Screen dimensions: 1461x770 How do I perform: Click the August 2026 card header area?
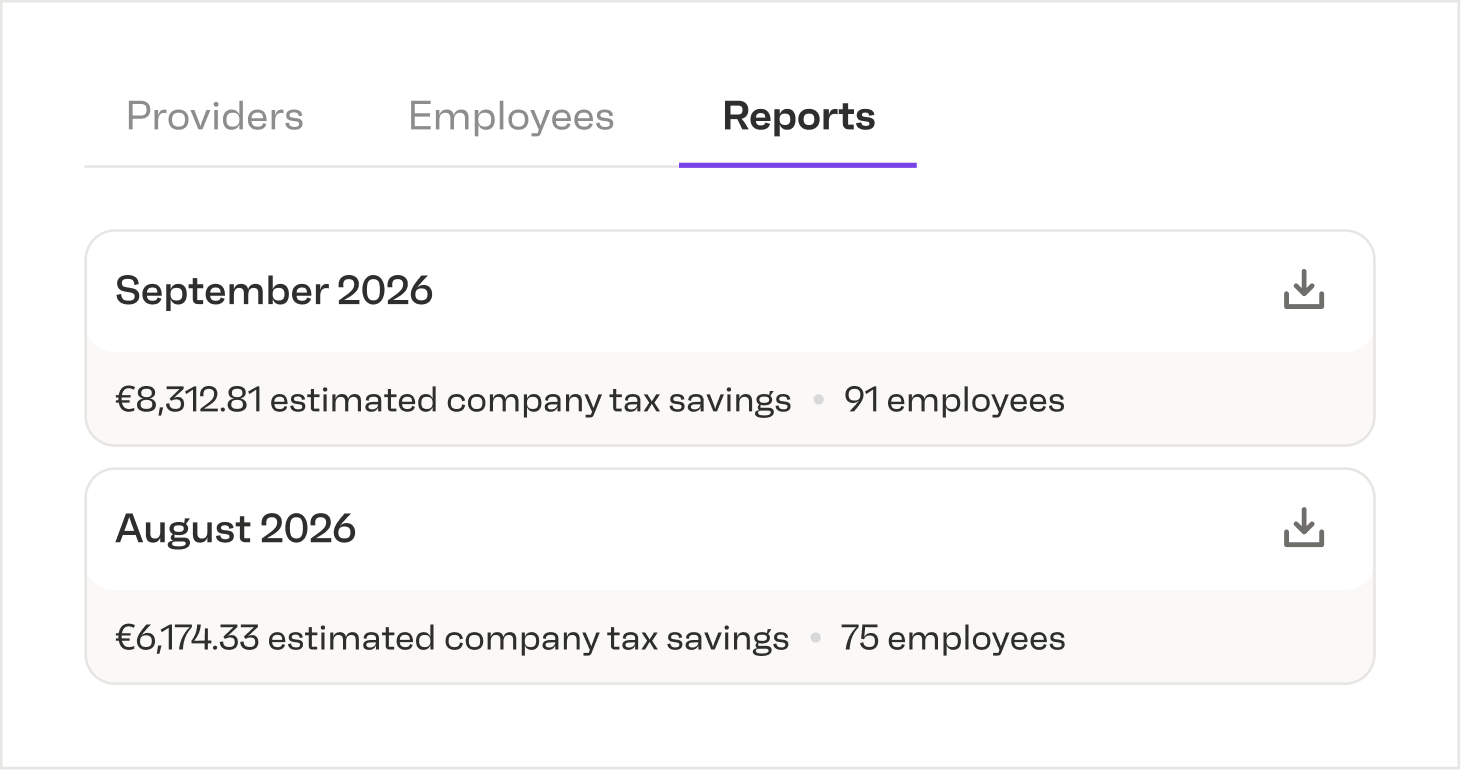(730, 529)
